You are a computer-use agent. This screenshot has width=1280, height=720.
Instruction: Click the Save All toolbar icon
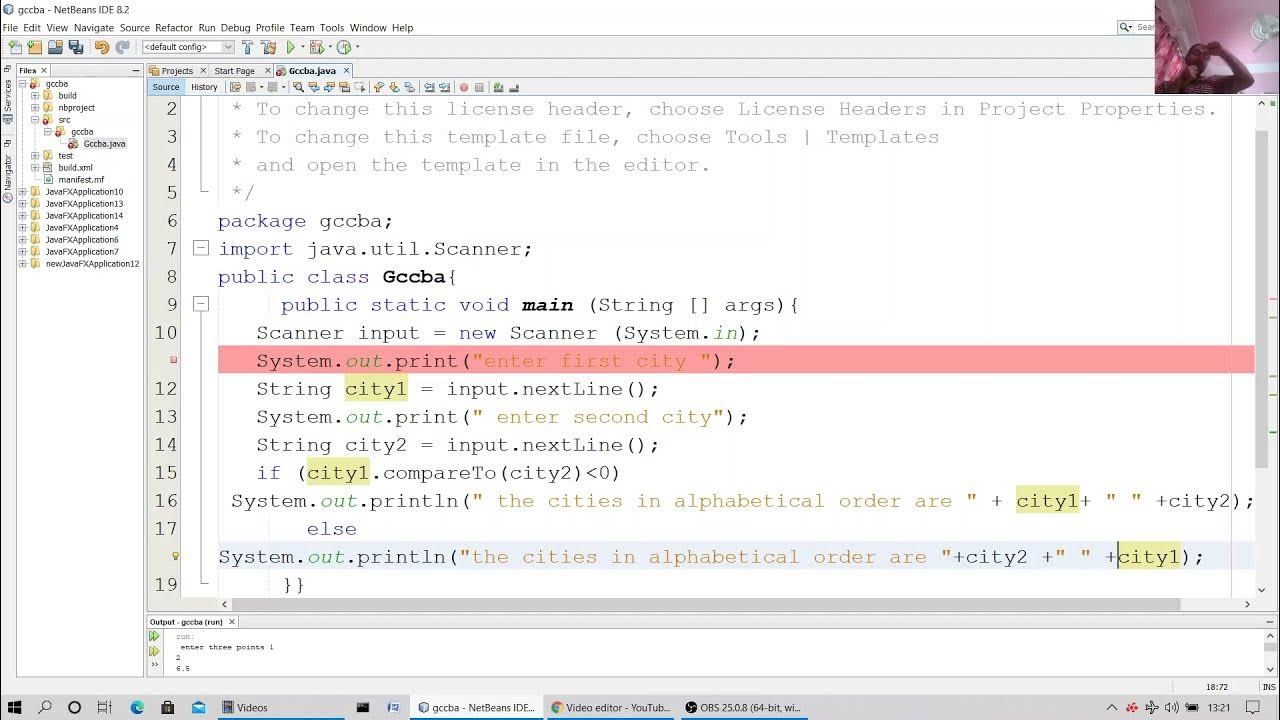pyautogui.click(x=75, y=47)
